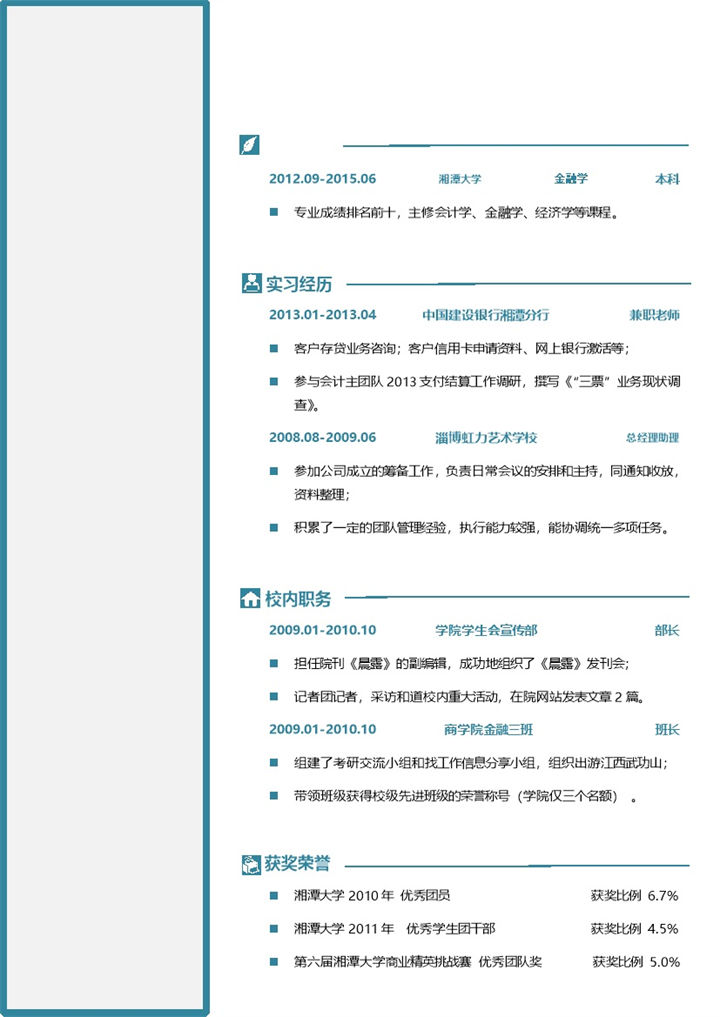Viewport: 720px width, 1017px height.
Task: Click the line 记者团记者，采访和道校内重大活动
Action: (x=469, y=697)
